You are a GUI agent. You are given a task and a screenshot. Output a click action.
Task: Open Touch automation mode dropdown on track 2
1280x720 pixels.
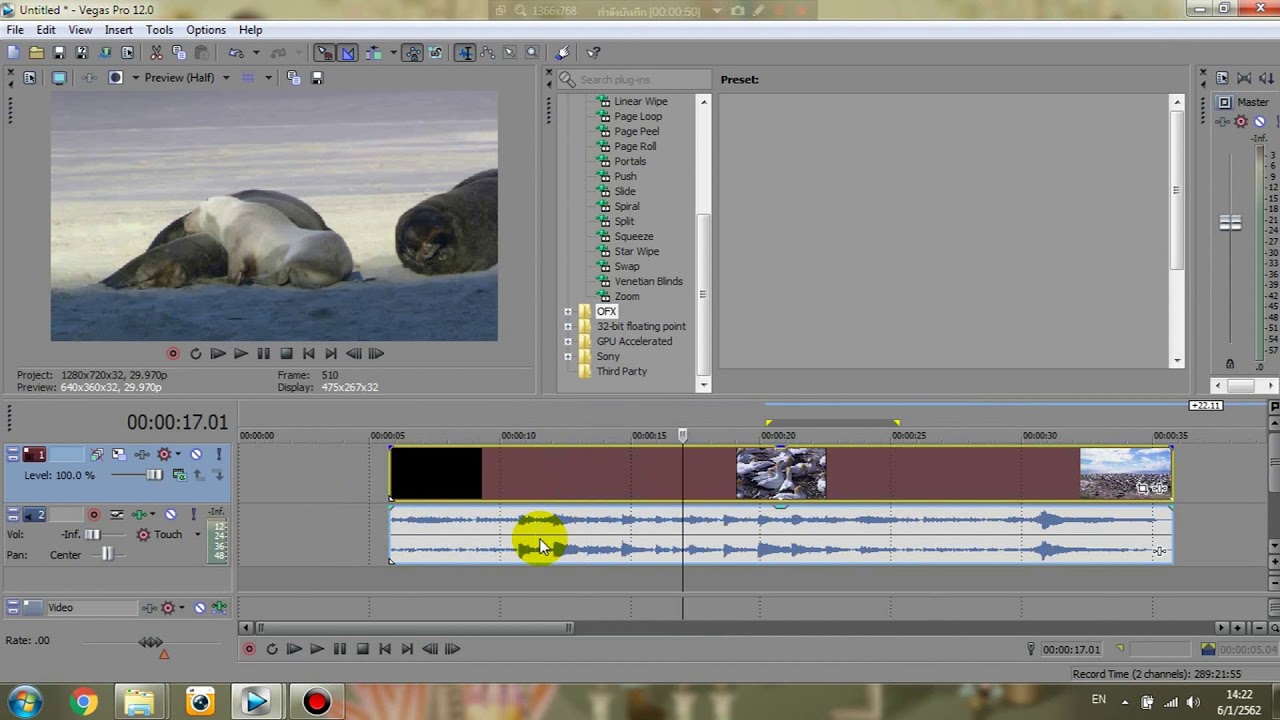pos(197,535)
